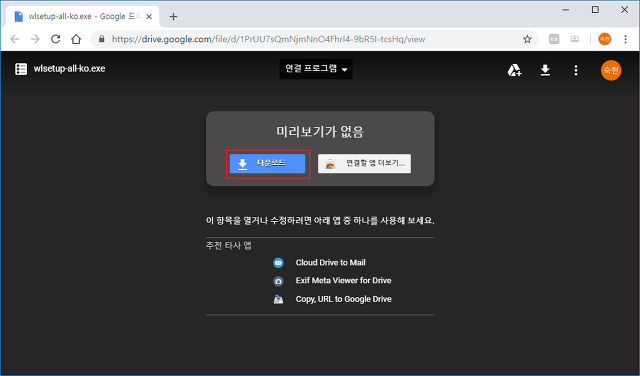This screenshot has width=640, height=376.
Task: Click the Cloud Drive to Mail icon
Action: point(278,263)
